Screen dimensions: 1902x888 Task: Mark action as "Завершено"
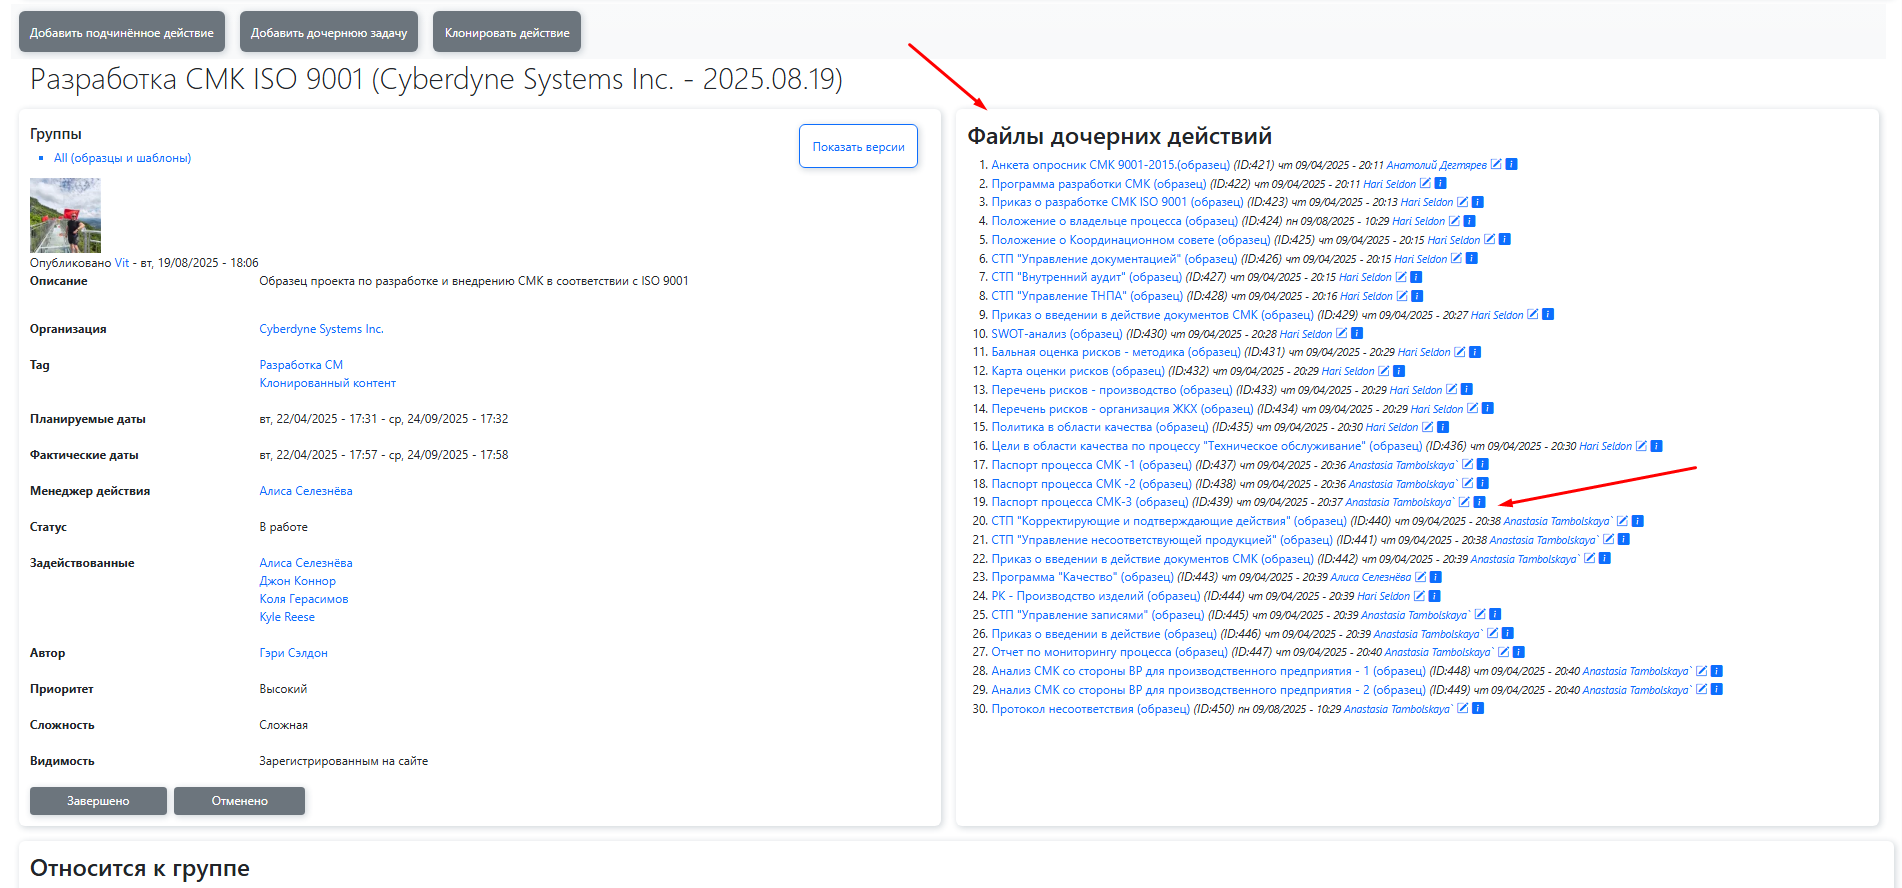point(98,801)
